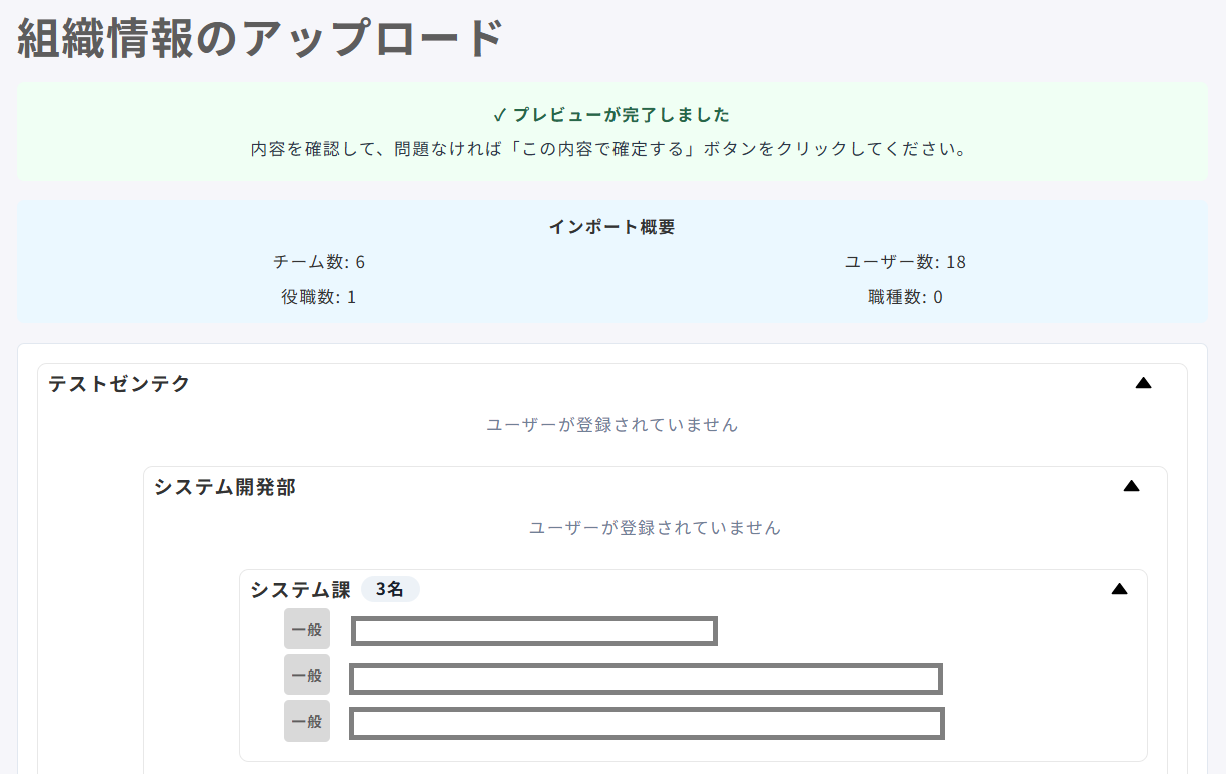This screenshot has width=1226, height=774.
Task: Select the third user entry in システム課
Action: tap(647, 723)
